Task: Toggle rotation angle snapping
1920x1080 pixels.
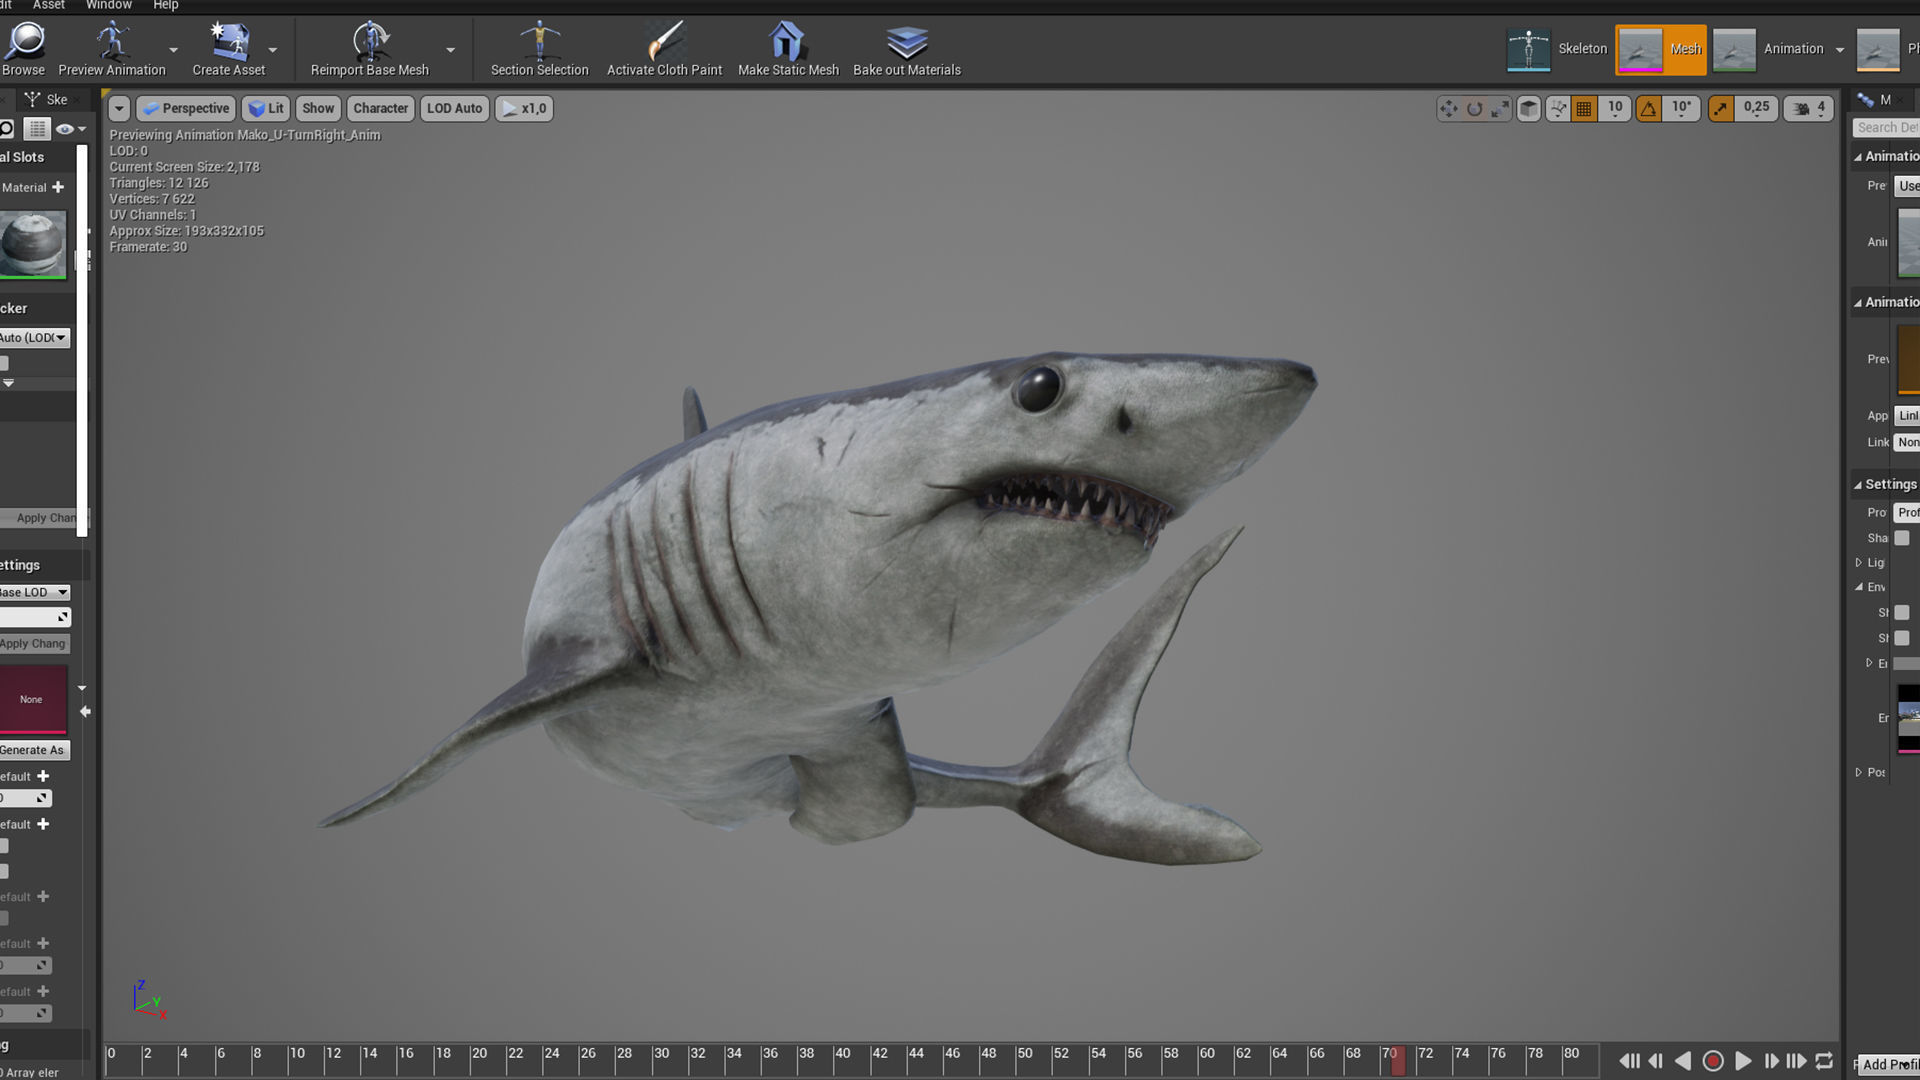Action: 1648,109
